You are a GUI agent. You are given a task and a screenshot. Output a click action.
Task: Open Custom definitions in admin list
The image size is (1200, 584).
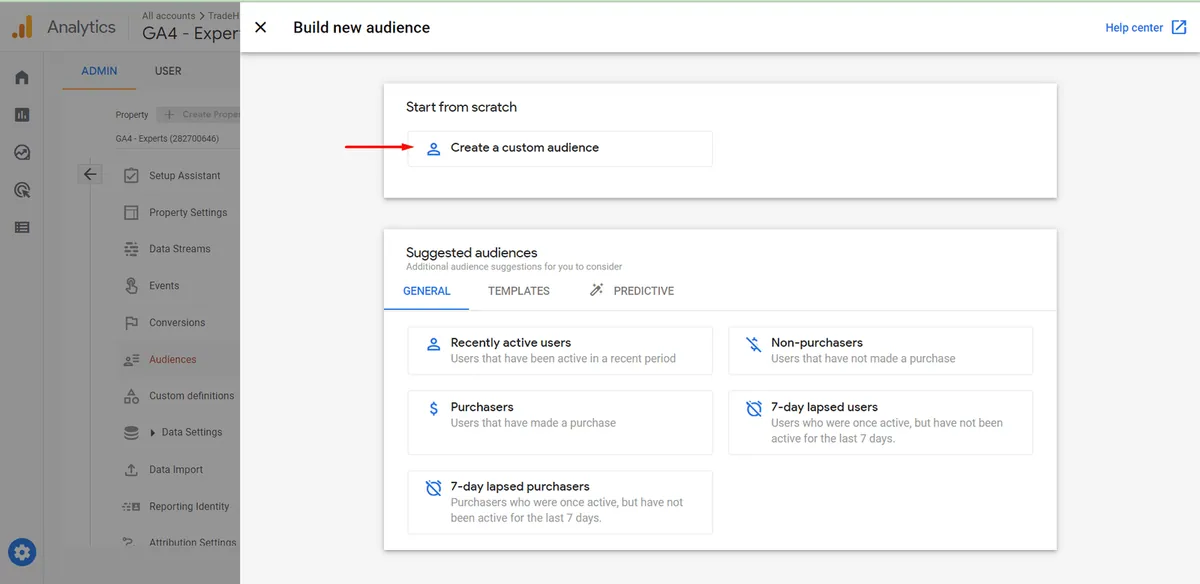tap(192, 396)
